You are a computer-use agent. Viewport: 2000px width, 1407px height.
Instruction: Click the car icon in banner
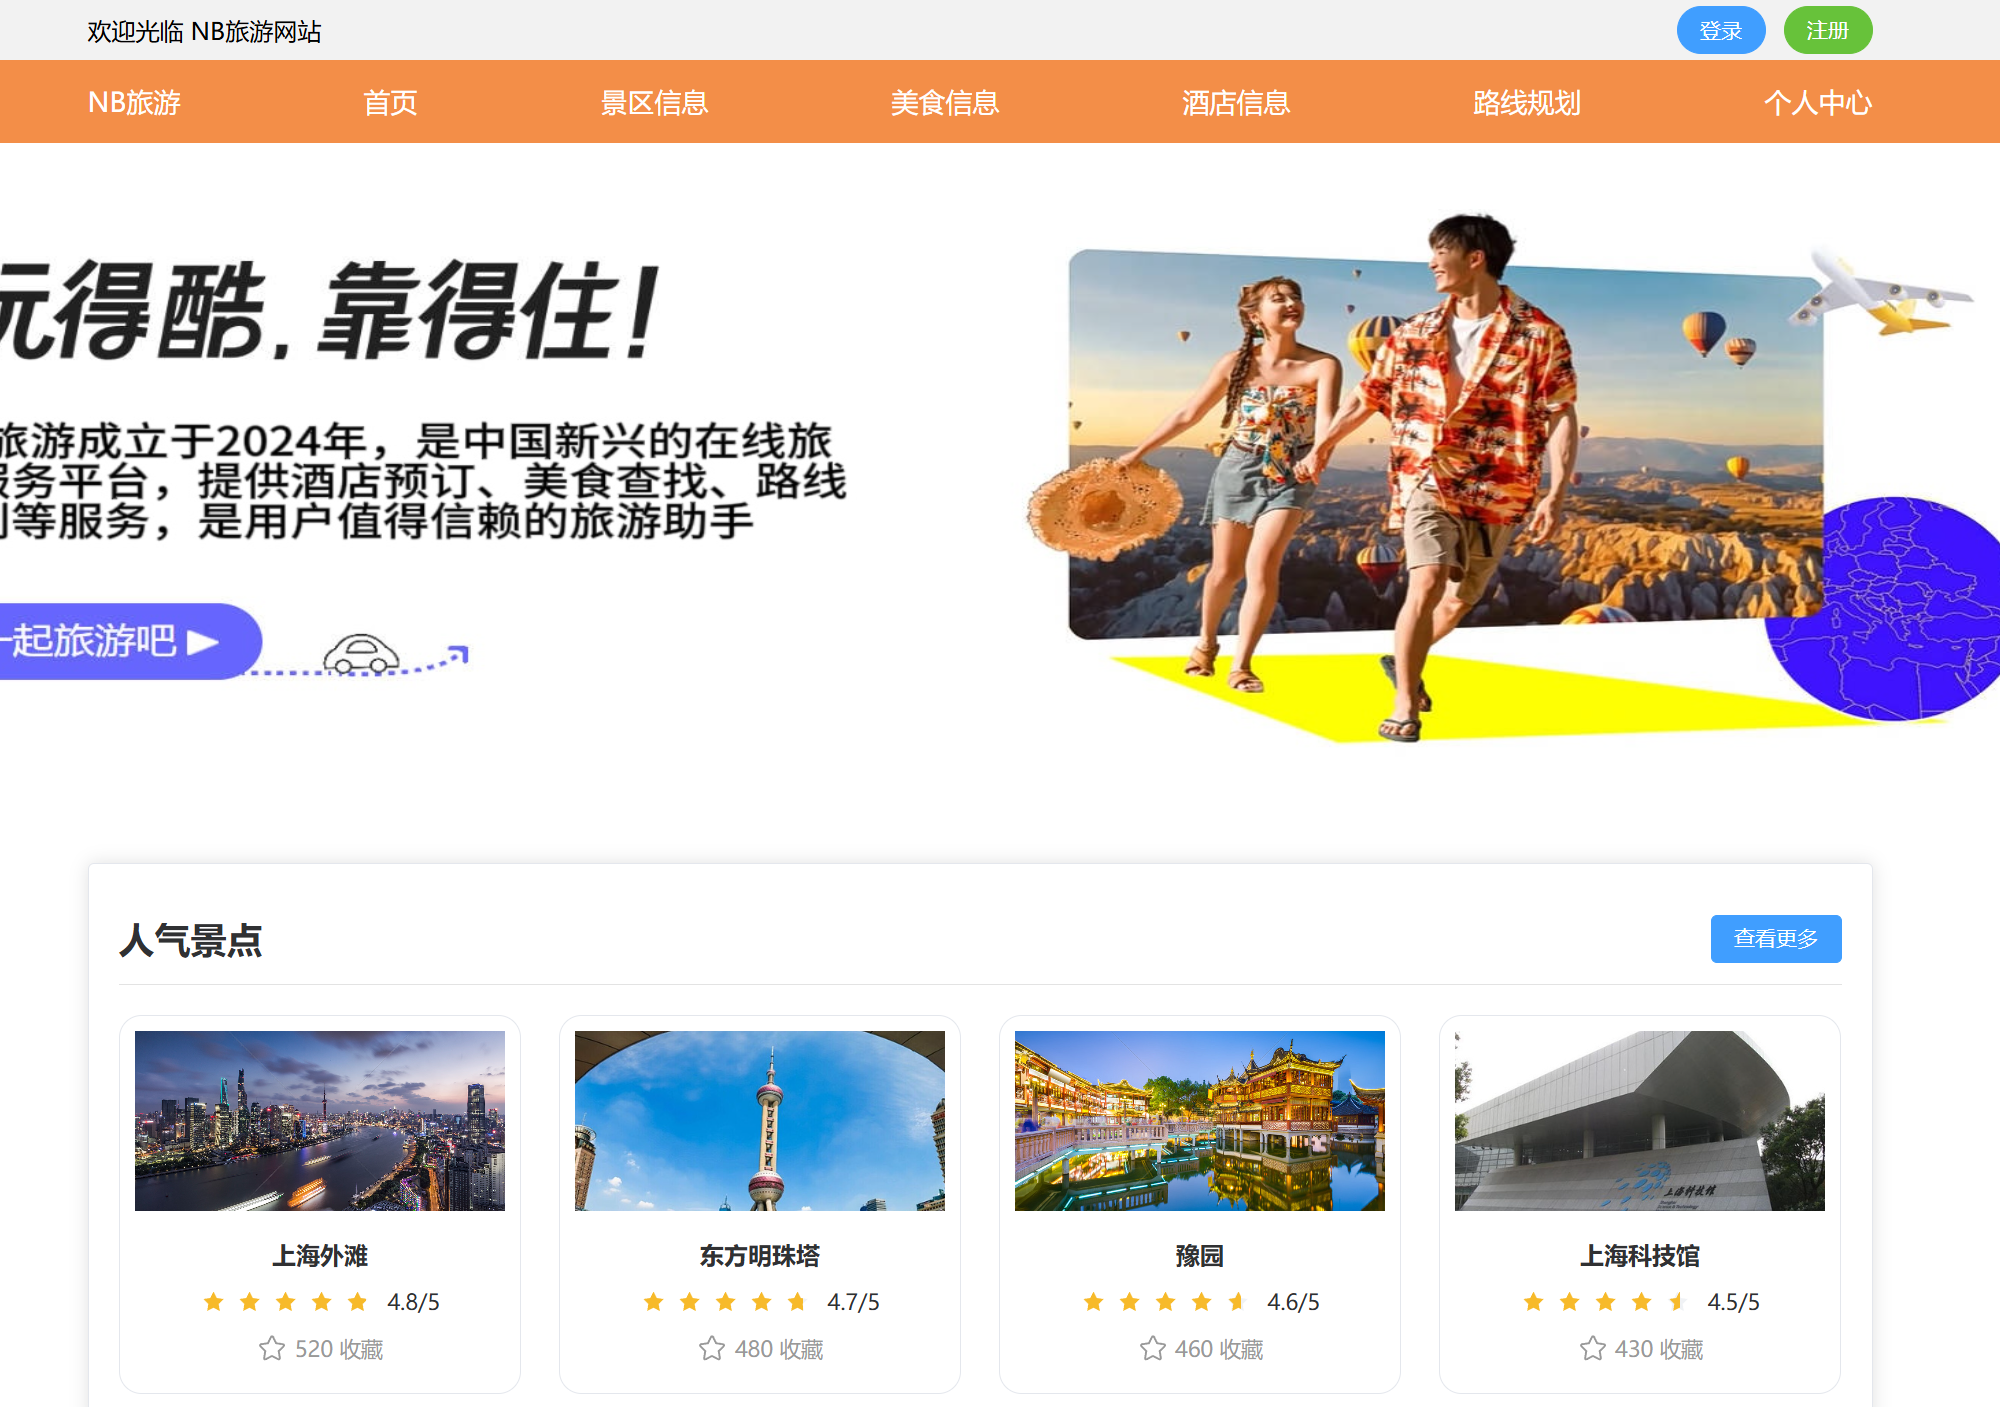[x=361, y=655]
